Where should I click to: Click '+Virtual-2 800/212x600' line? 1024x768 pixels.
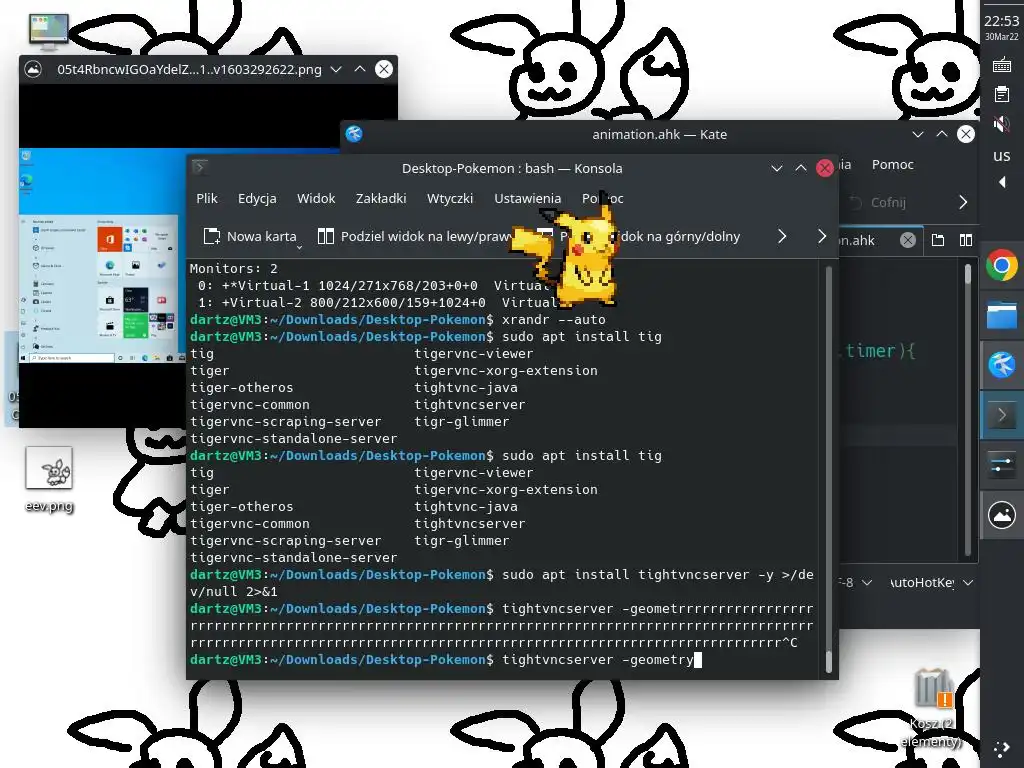pos(353,302)
